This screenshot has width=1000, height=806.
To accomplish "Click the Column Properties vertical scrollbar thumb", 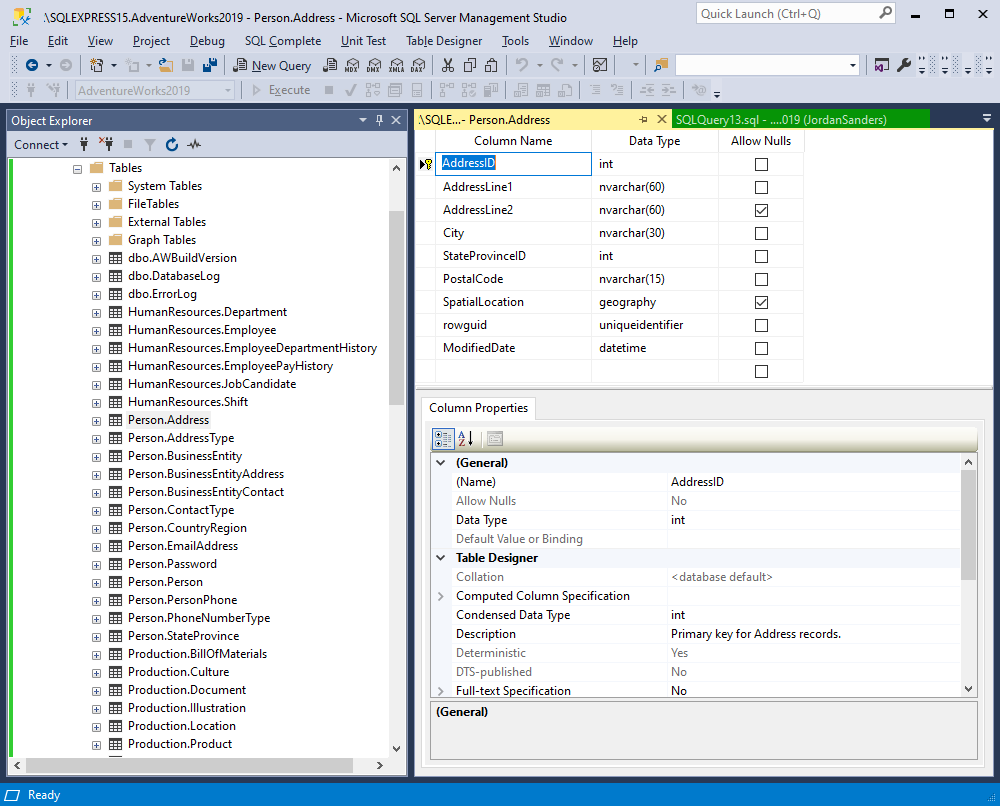I will point(968,525).
